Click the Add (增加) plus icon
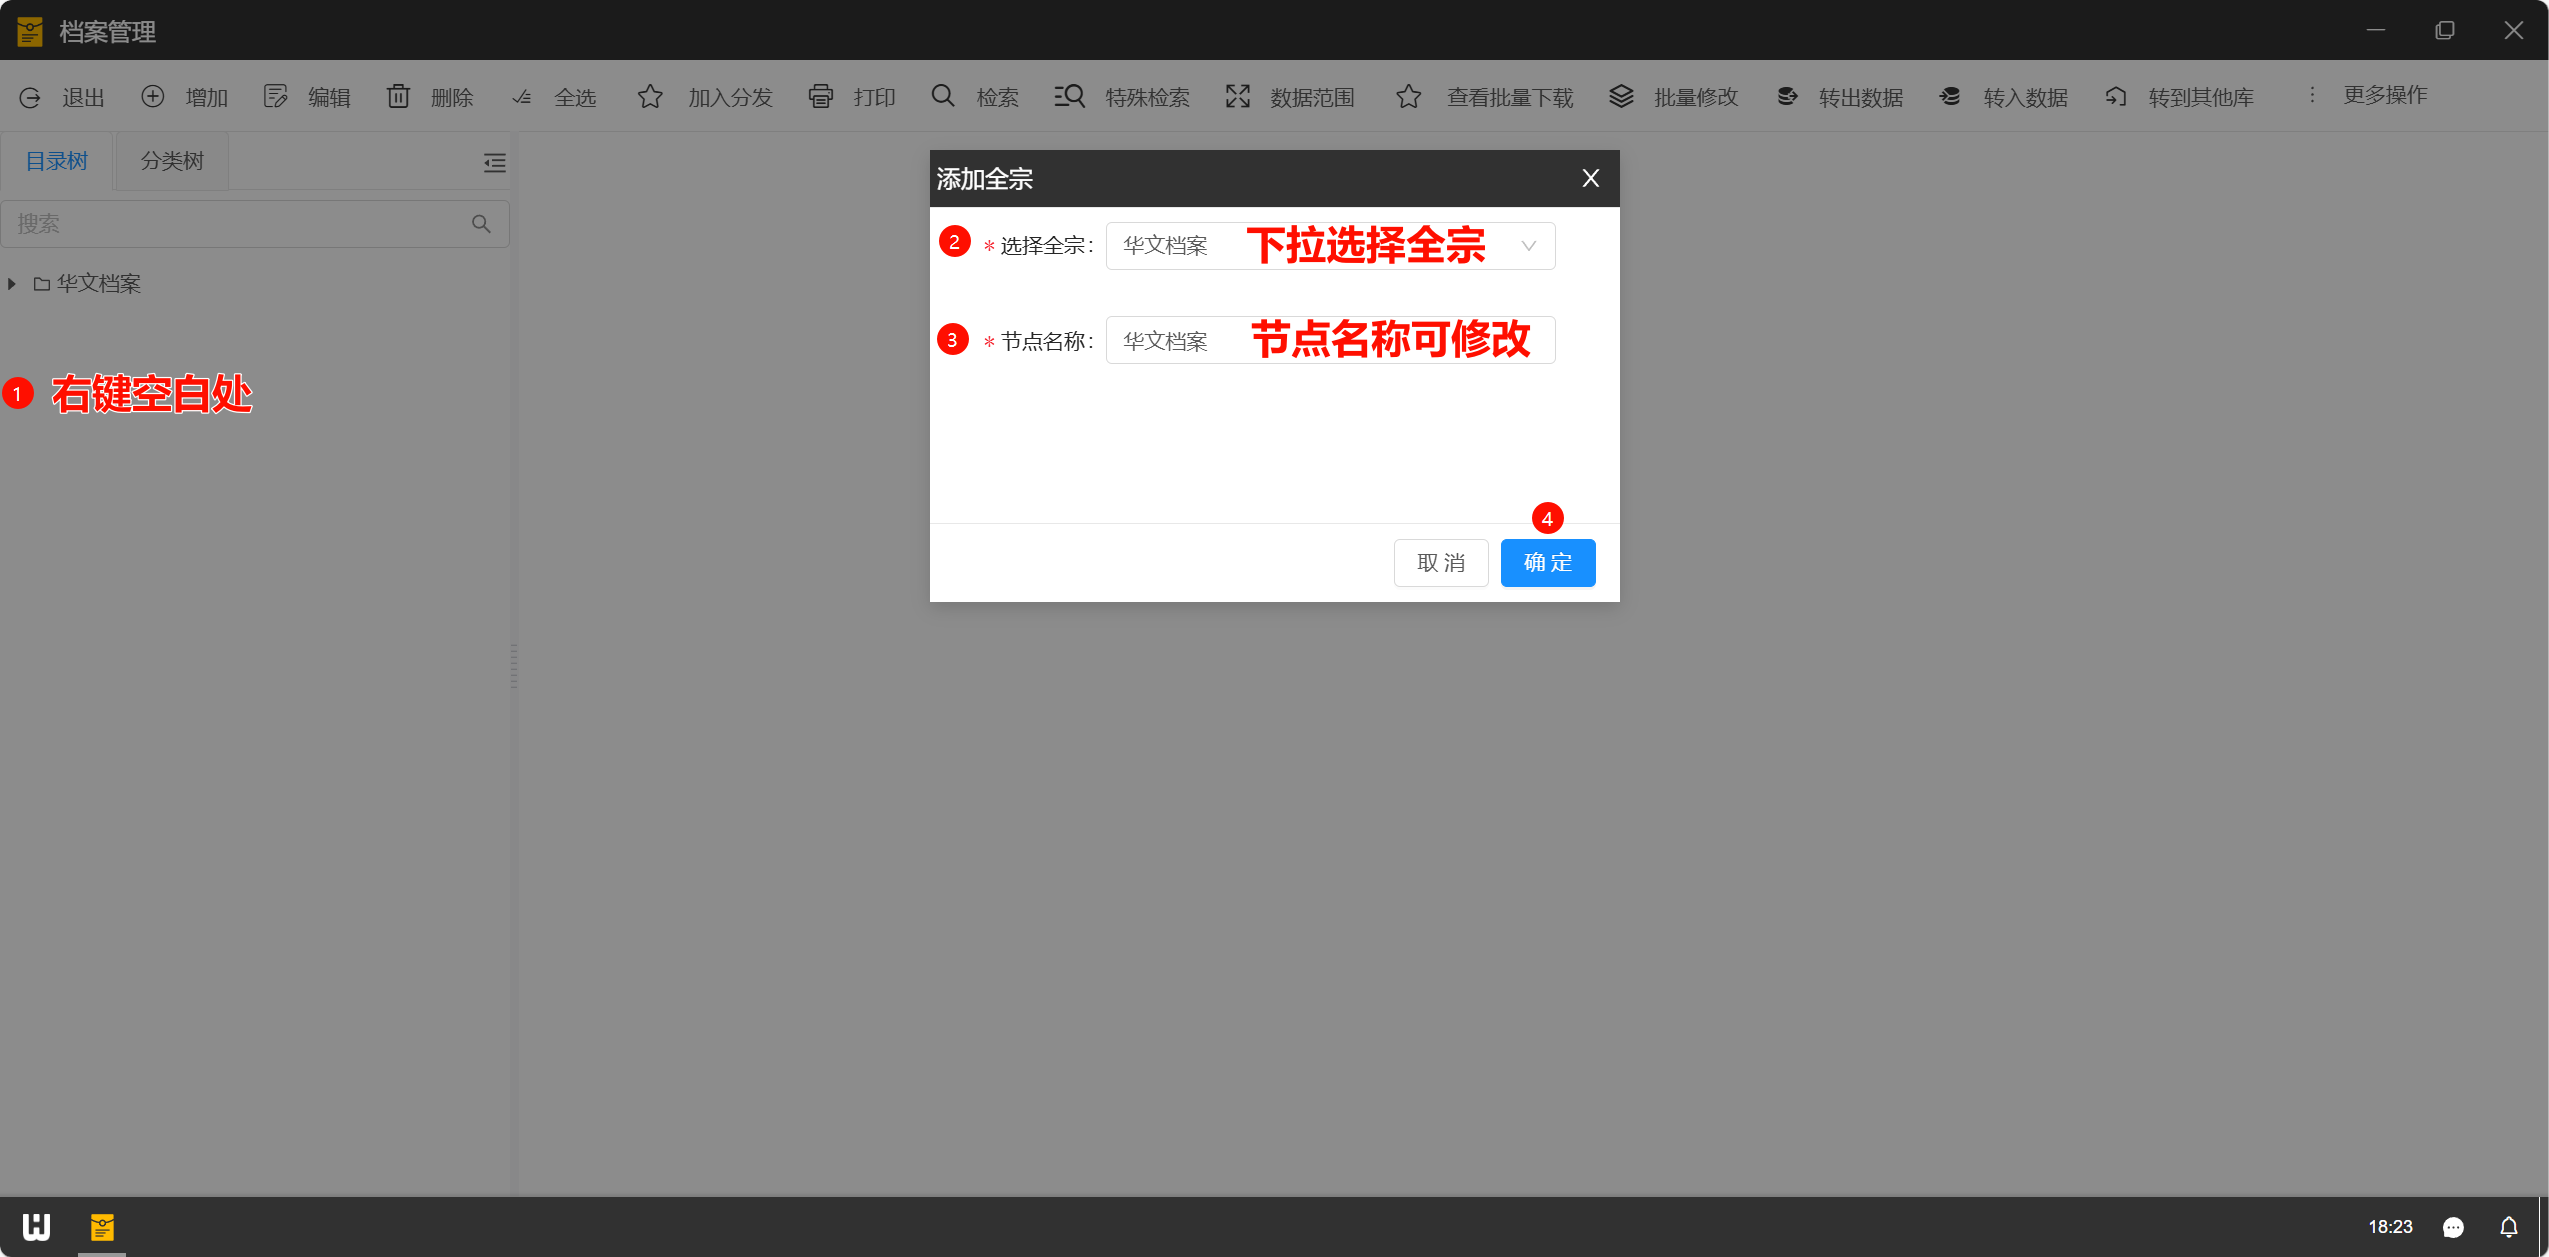This screenshot has width=2549, height=1257. pos(152,96)
